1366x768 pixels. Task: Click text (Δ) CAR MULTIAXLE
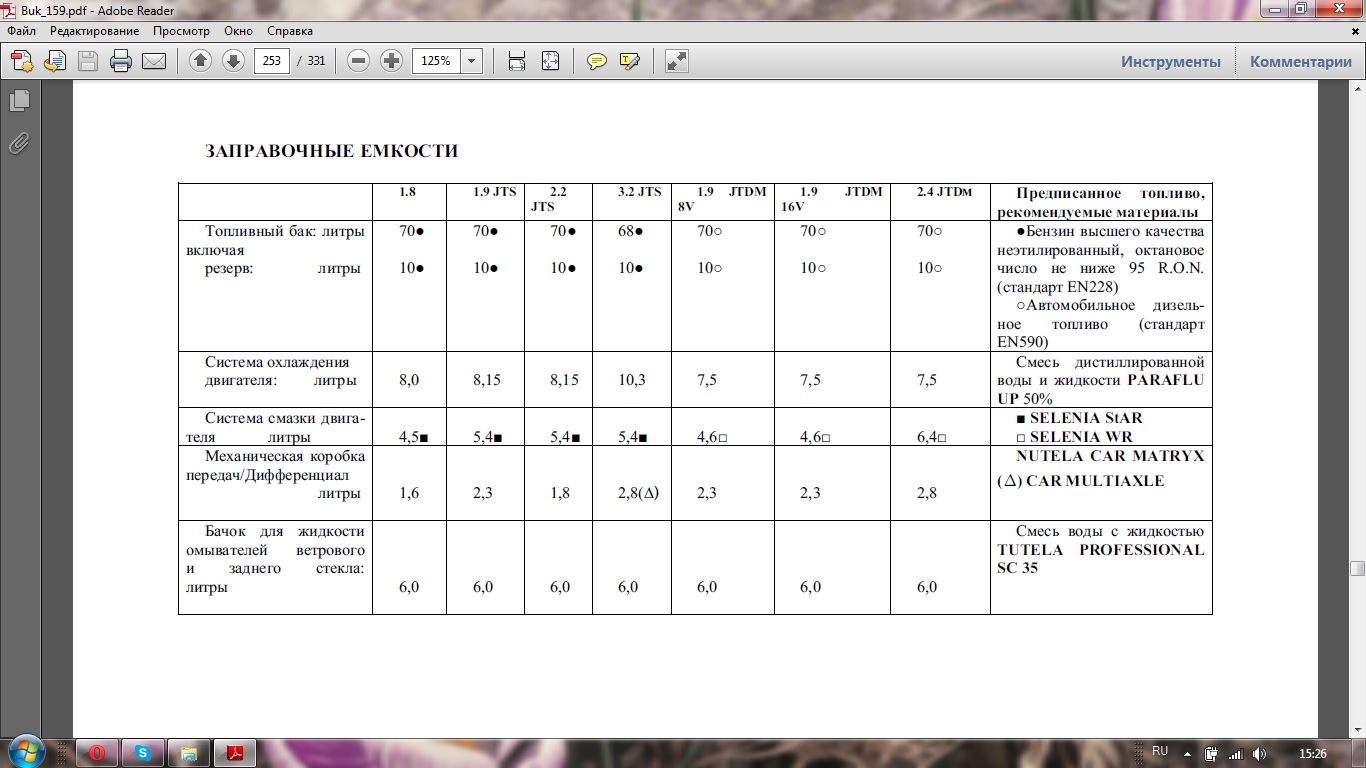coord(1081,481)
